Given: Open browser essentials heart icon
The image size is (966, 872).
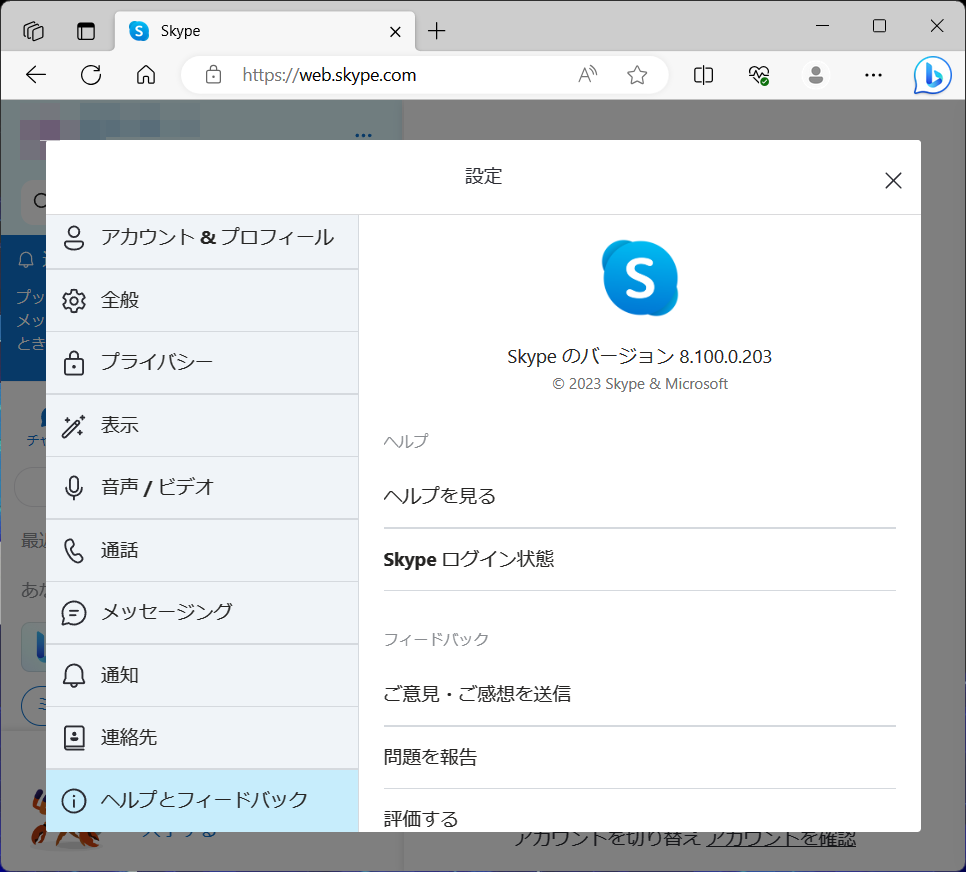Looking at the screenshot, I should pyautogui.click(x=759, y=75).
